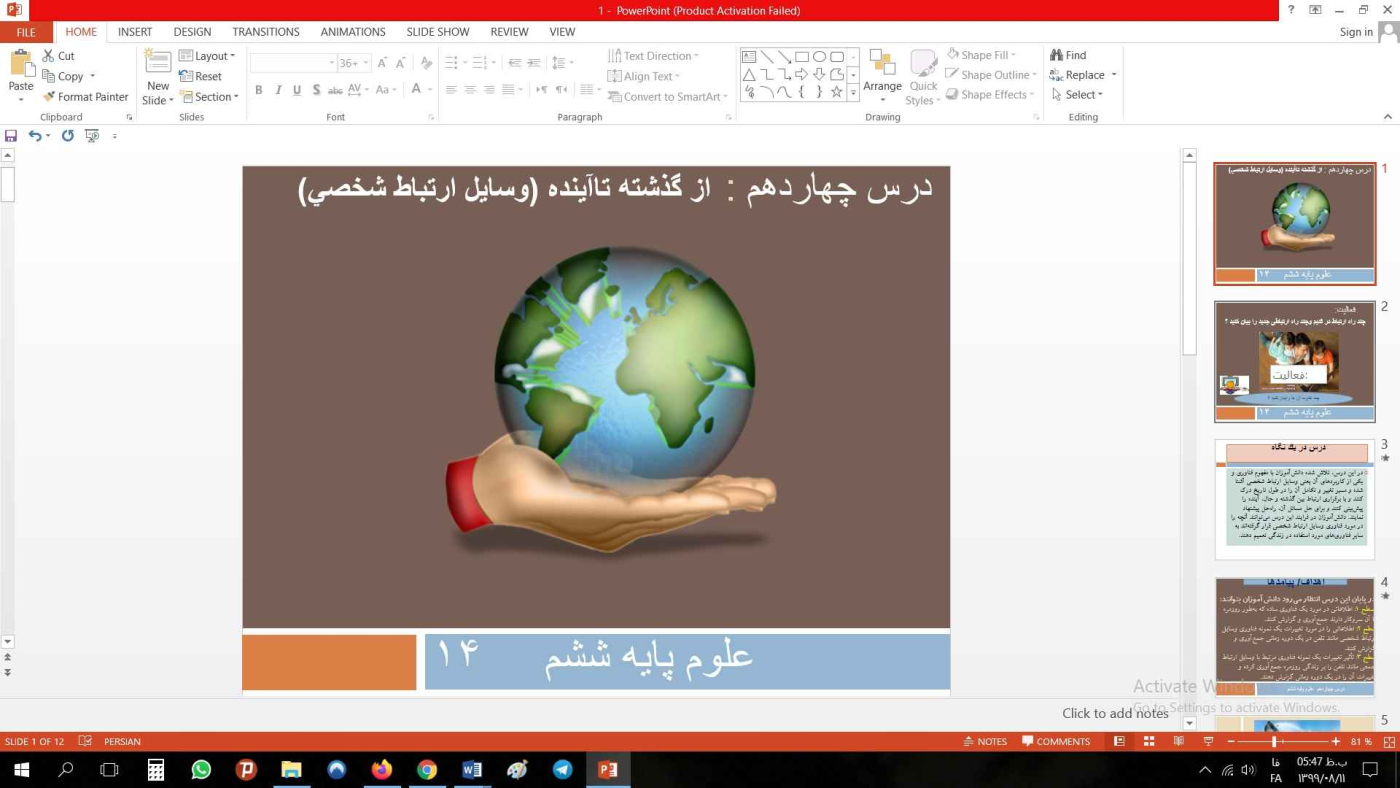
Task: Open the FILE menu tab
Action: [26, 32]
